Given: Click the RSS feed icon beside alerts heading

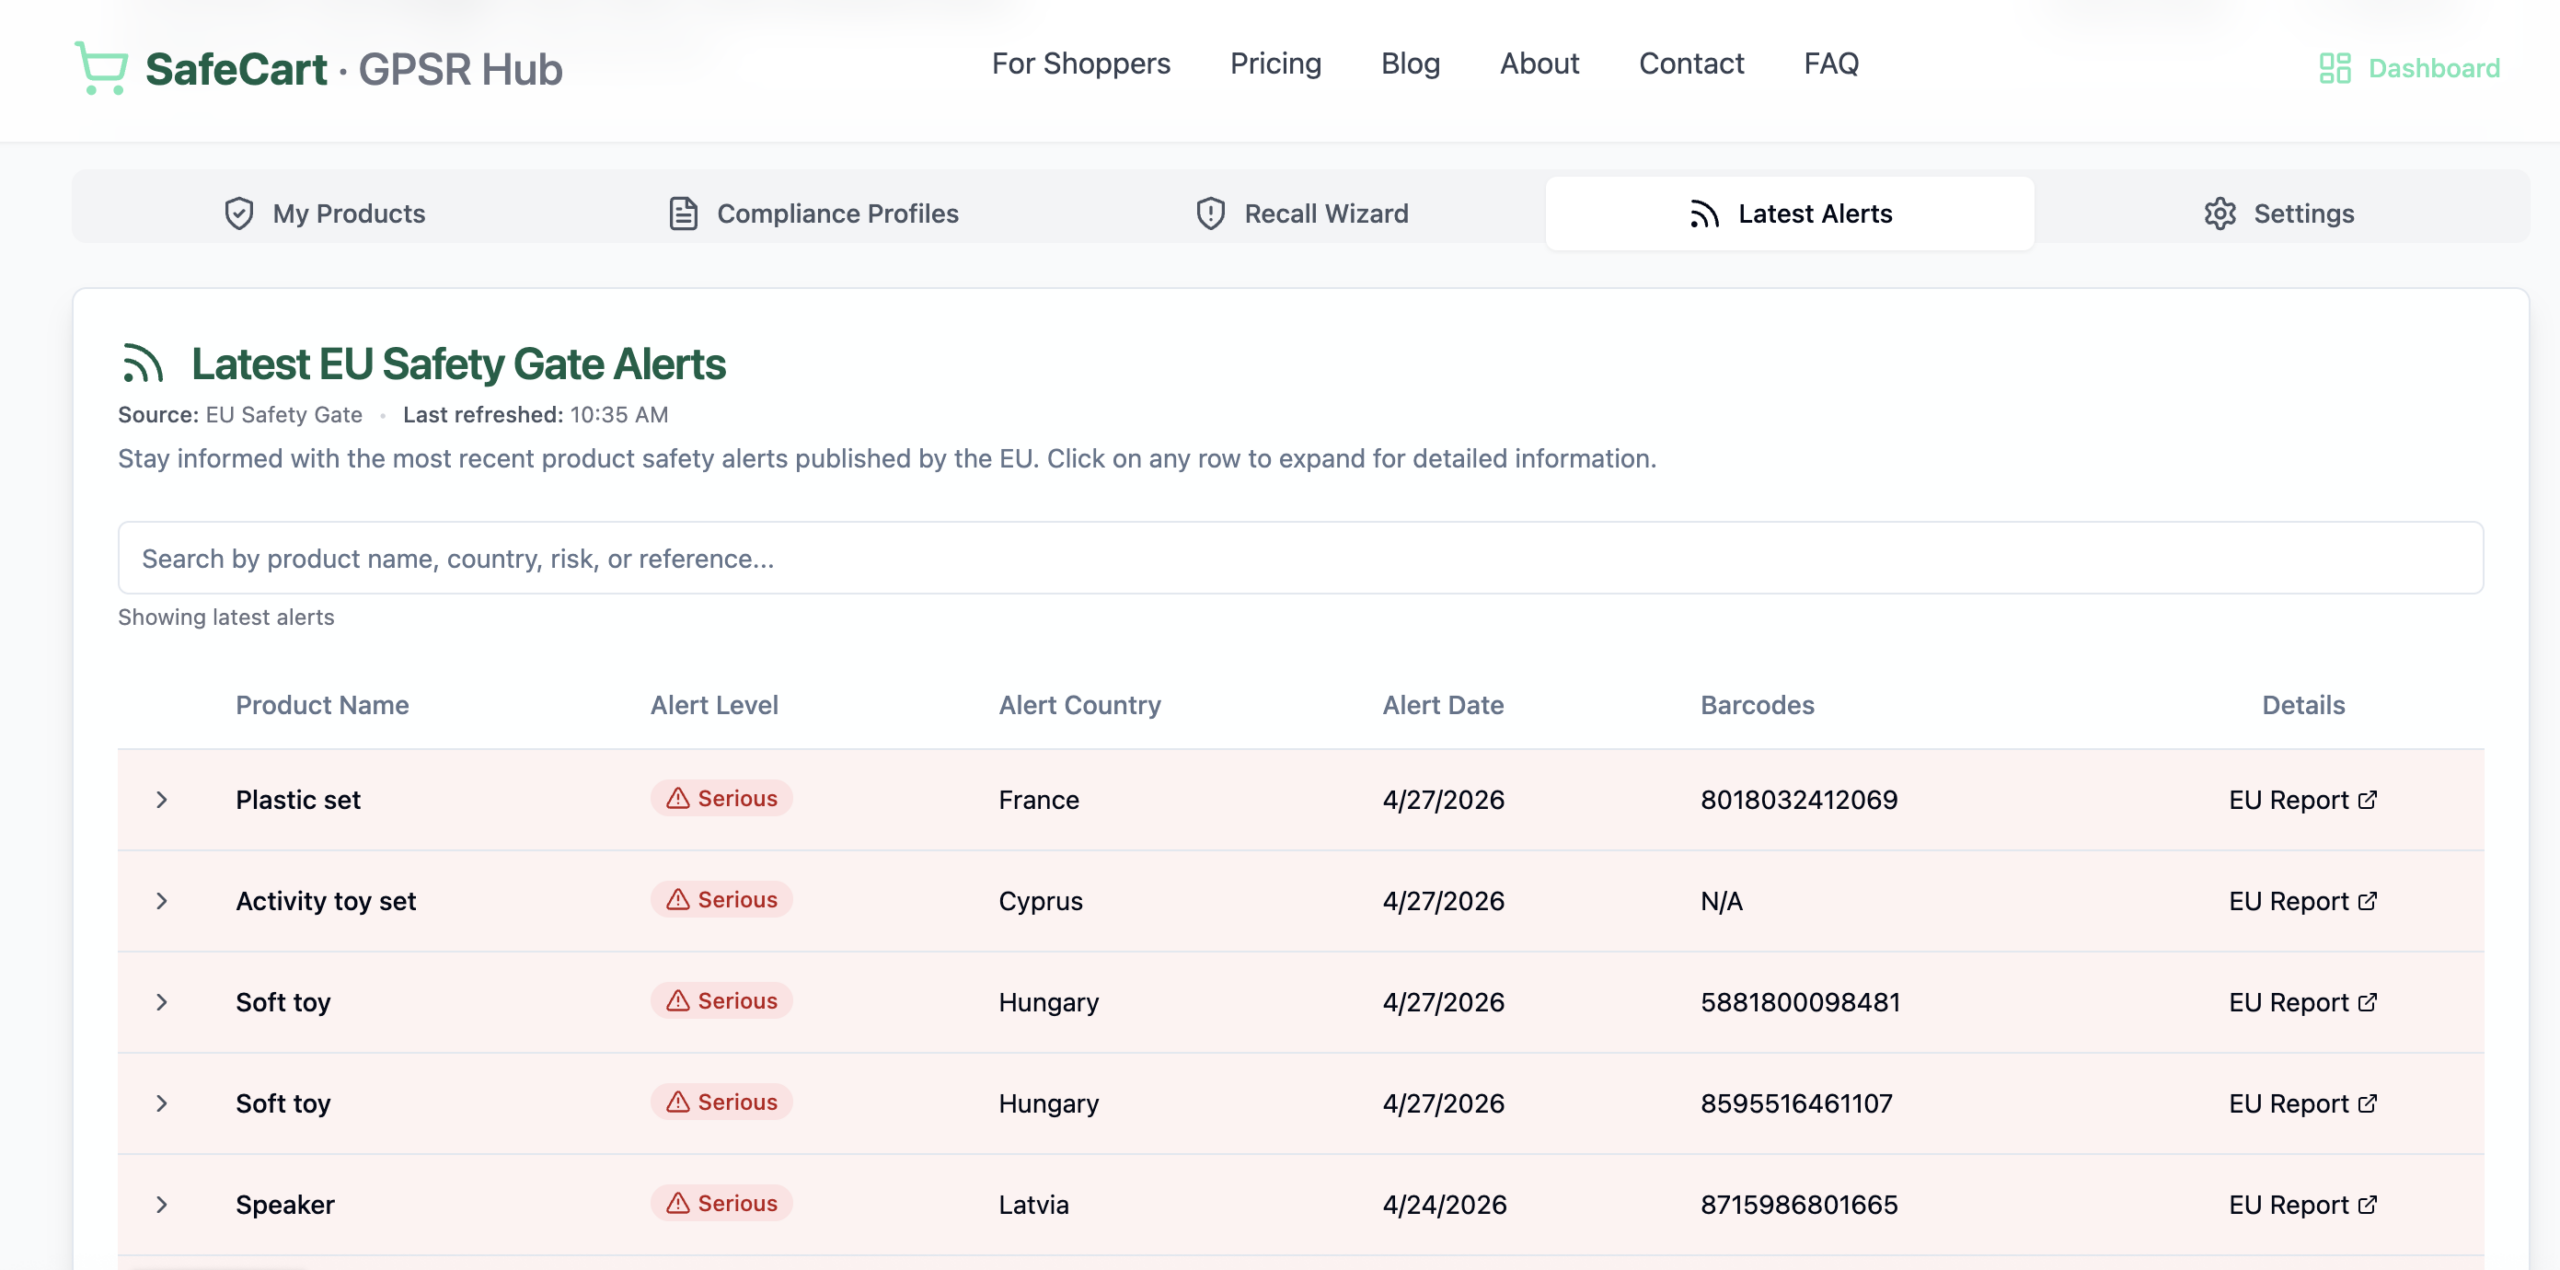Looking at the screenshot, I should coord(142,364).
